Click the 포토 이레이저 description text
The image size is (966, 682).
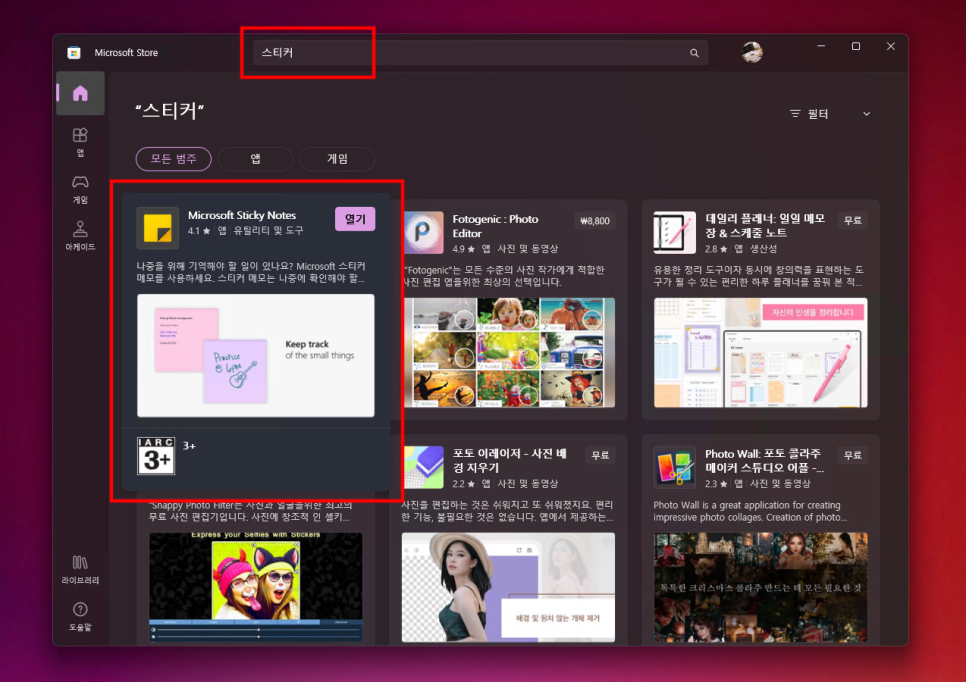pos(507,511)
